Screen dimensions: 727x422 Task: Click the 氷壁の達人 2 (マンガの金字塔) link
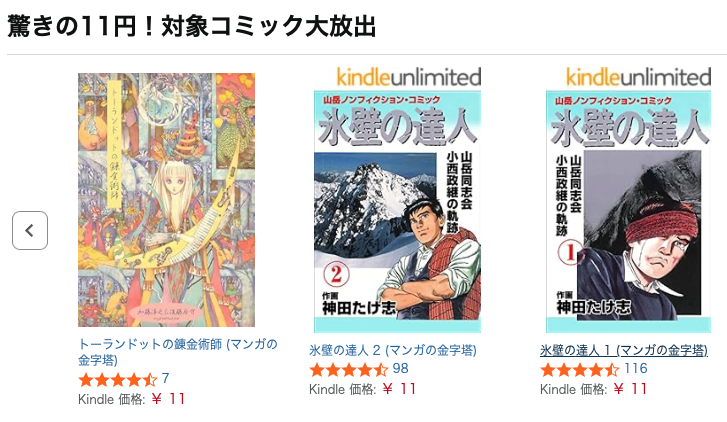click(393, 350)
